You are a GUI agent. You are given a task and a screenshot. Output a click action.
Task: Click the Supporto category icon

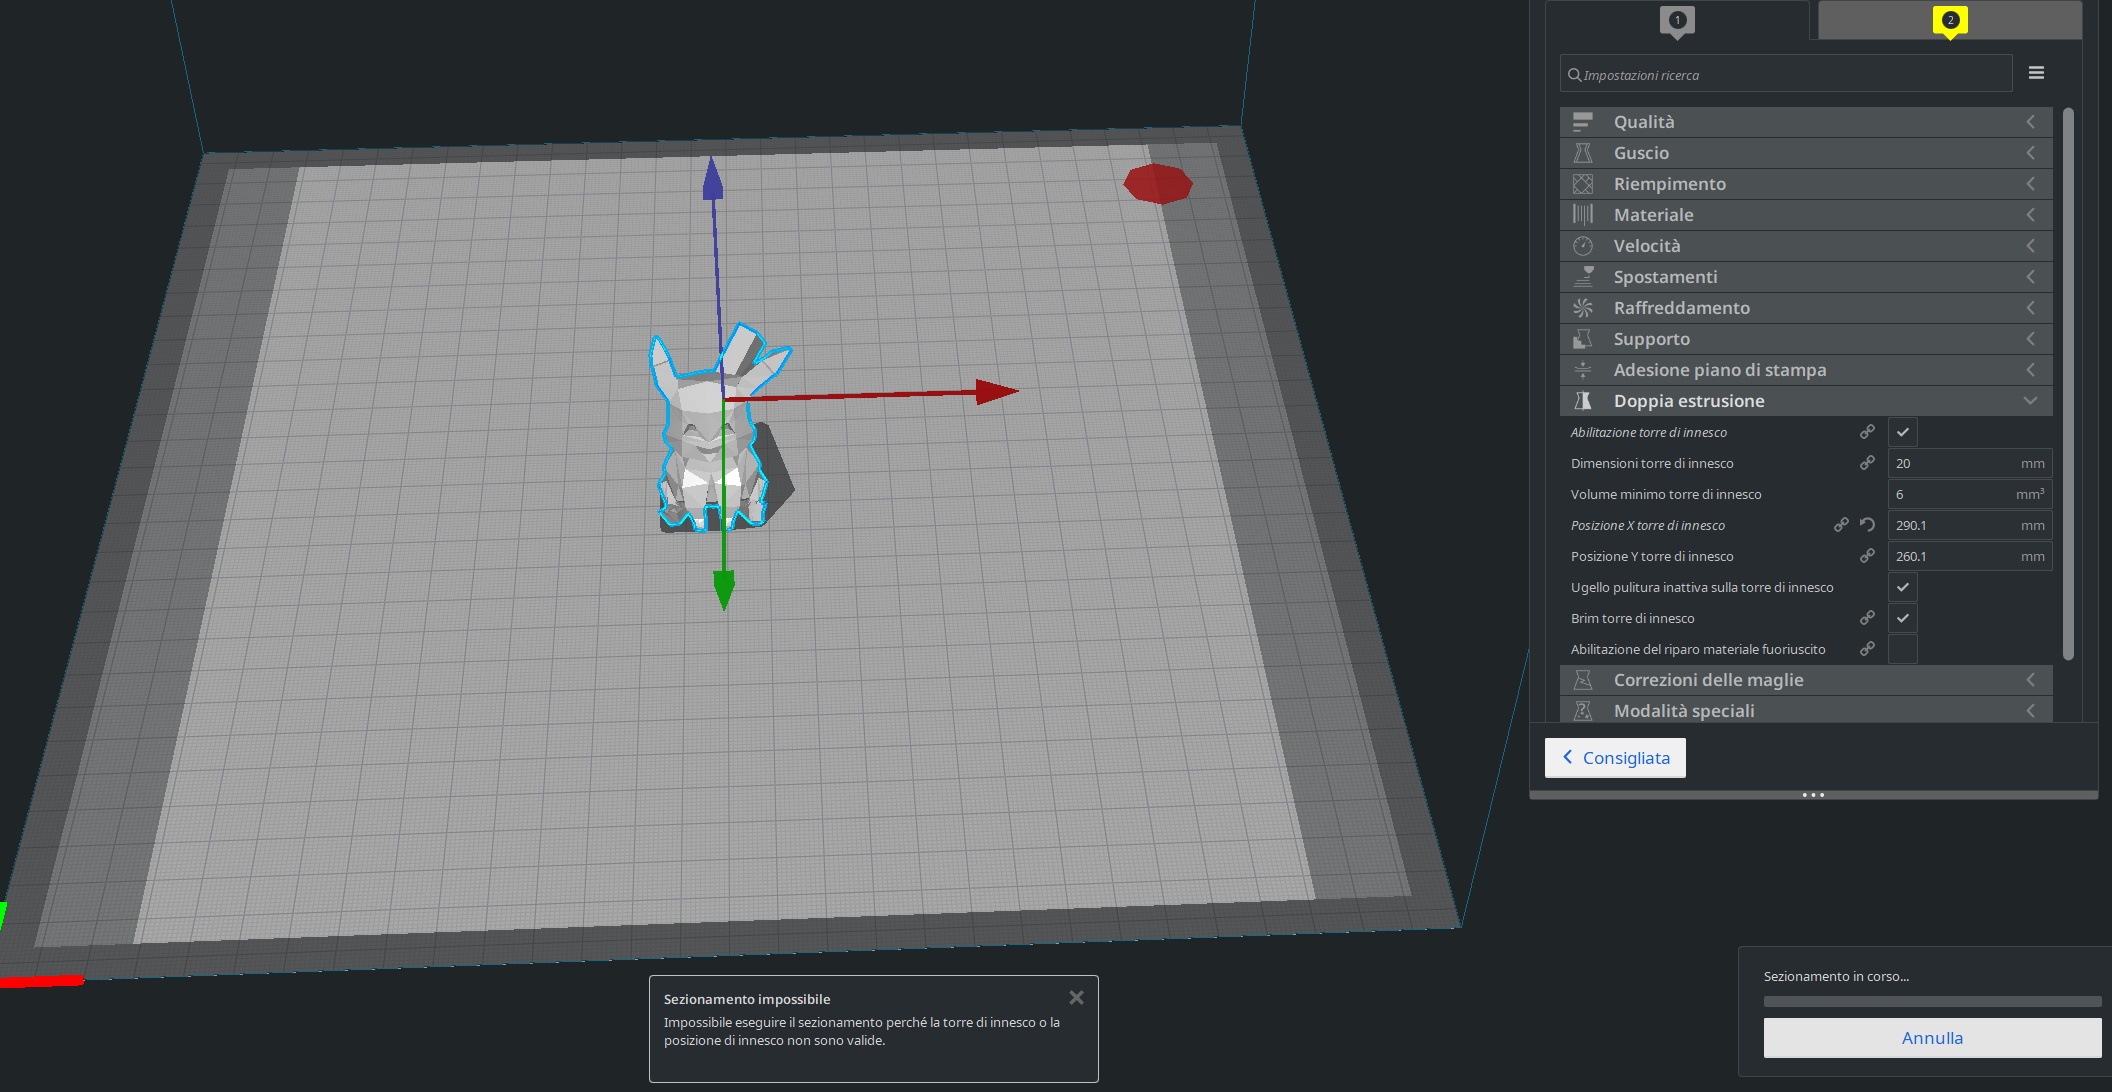coord(1583,339)
